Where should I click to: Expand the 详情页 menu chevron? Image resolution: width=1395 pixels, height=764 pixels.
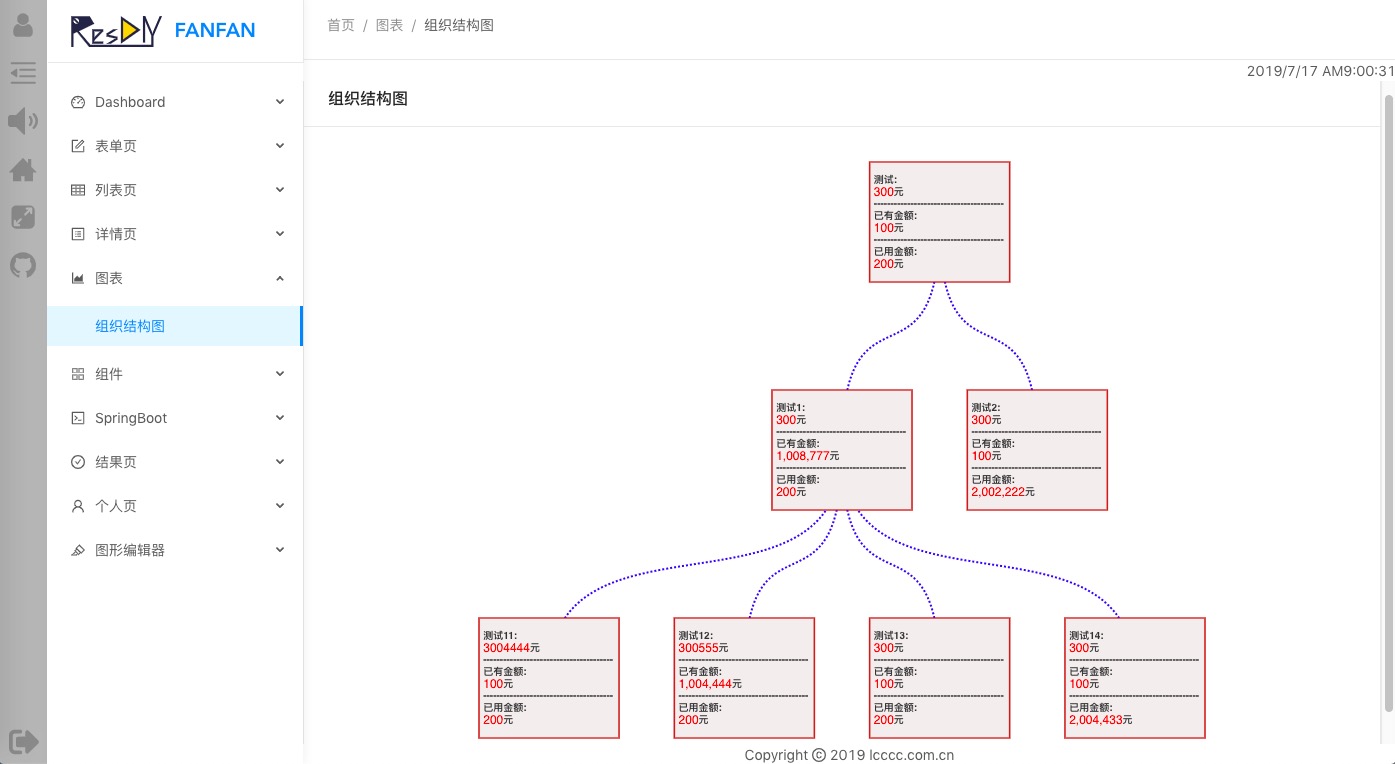280,233
